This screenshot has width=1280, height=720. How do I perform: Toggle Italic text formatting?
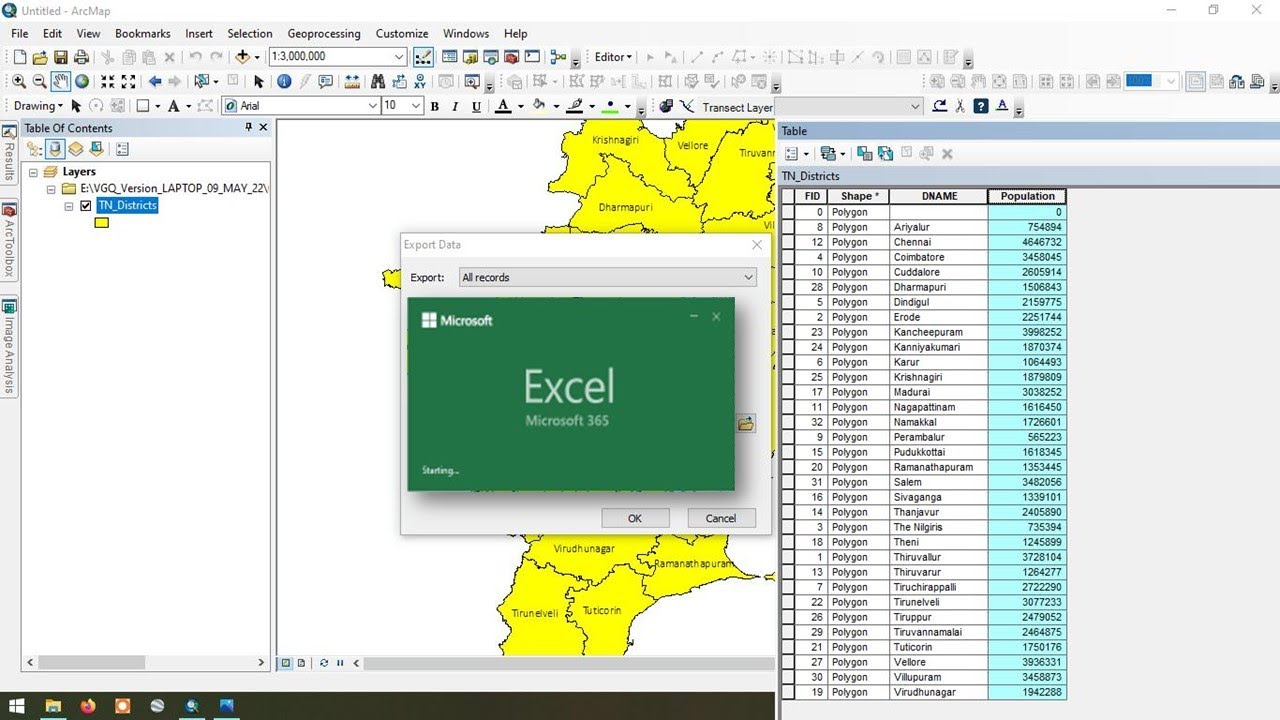455,106
